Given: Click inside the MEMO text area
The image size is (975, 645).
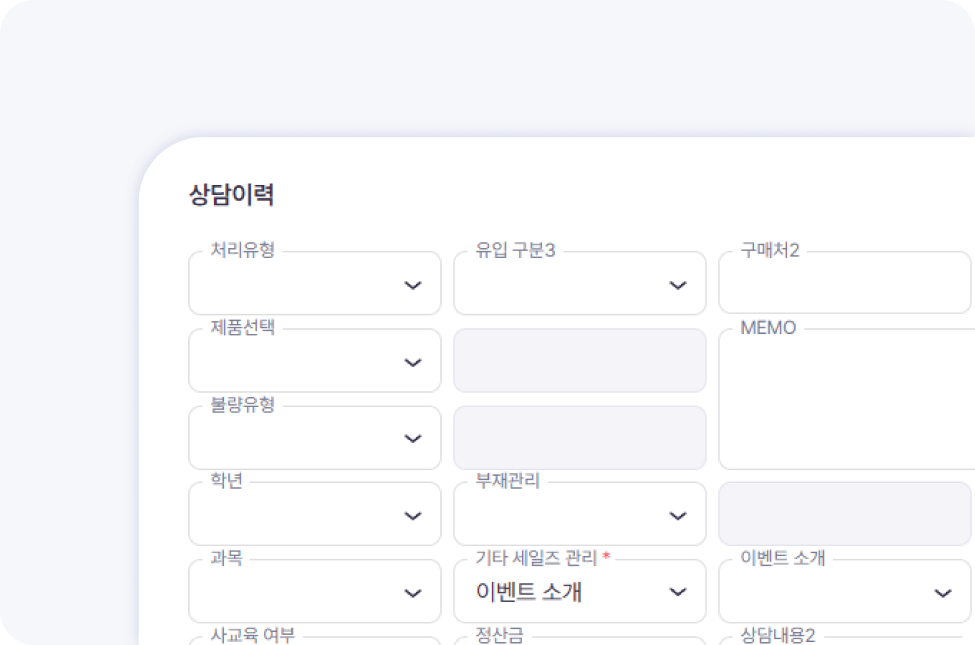Looking at the screenshot, I should pos(845,400).
